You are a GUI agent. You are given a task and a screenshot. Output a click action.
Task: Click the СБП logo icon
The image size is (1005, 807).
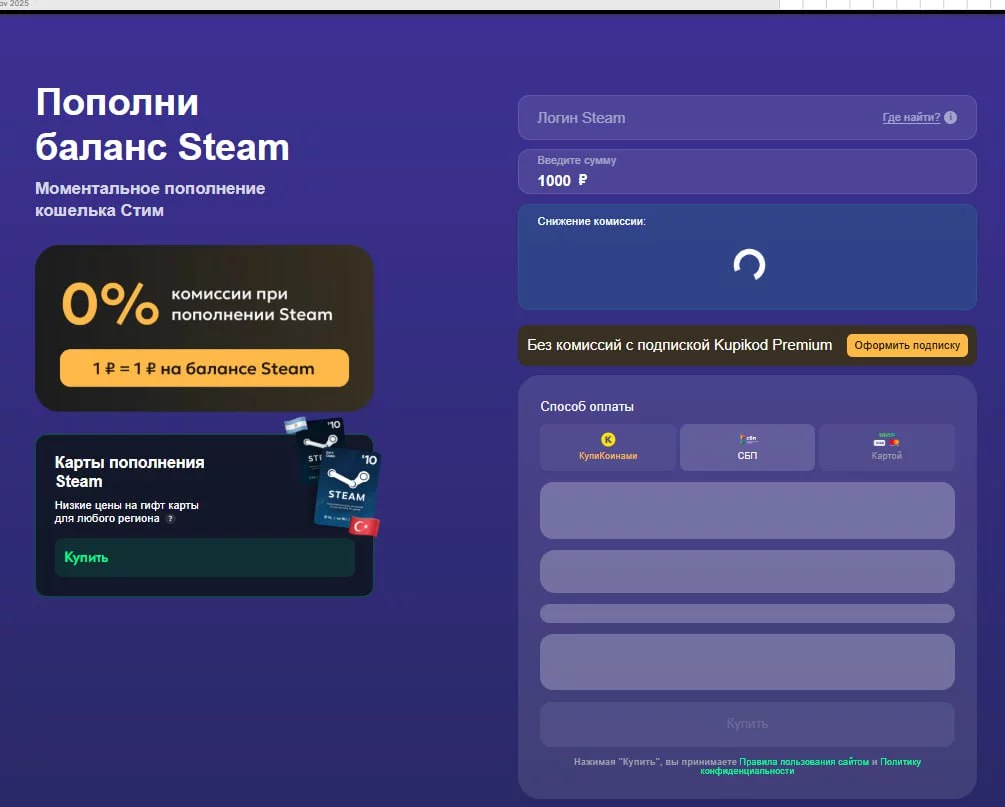click(747, 439)
